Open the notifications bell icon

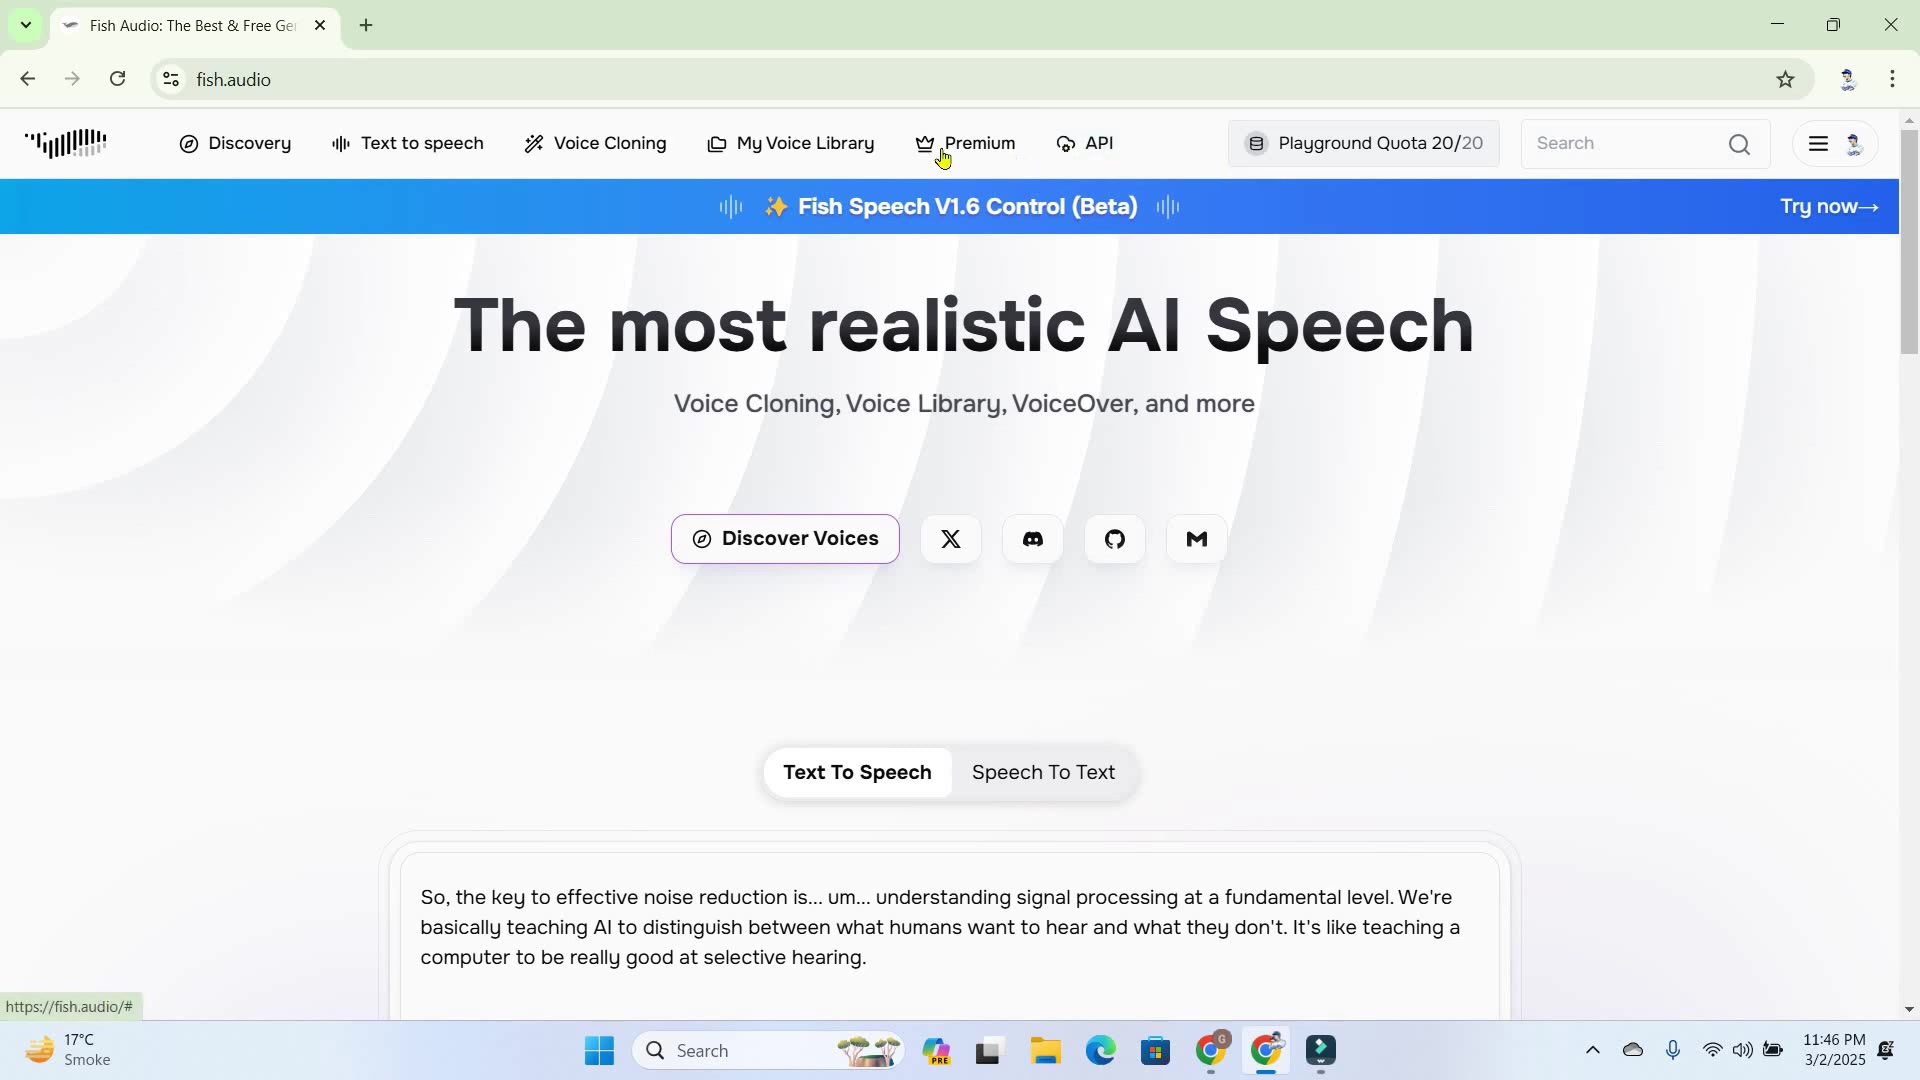[x=1887, y=1050]
